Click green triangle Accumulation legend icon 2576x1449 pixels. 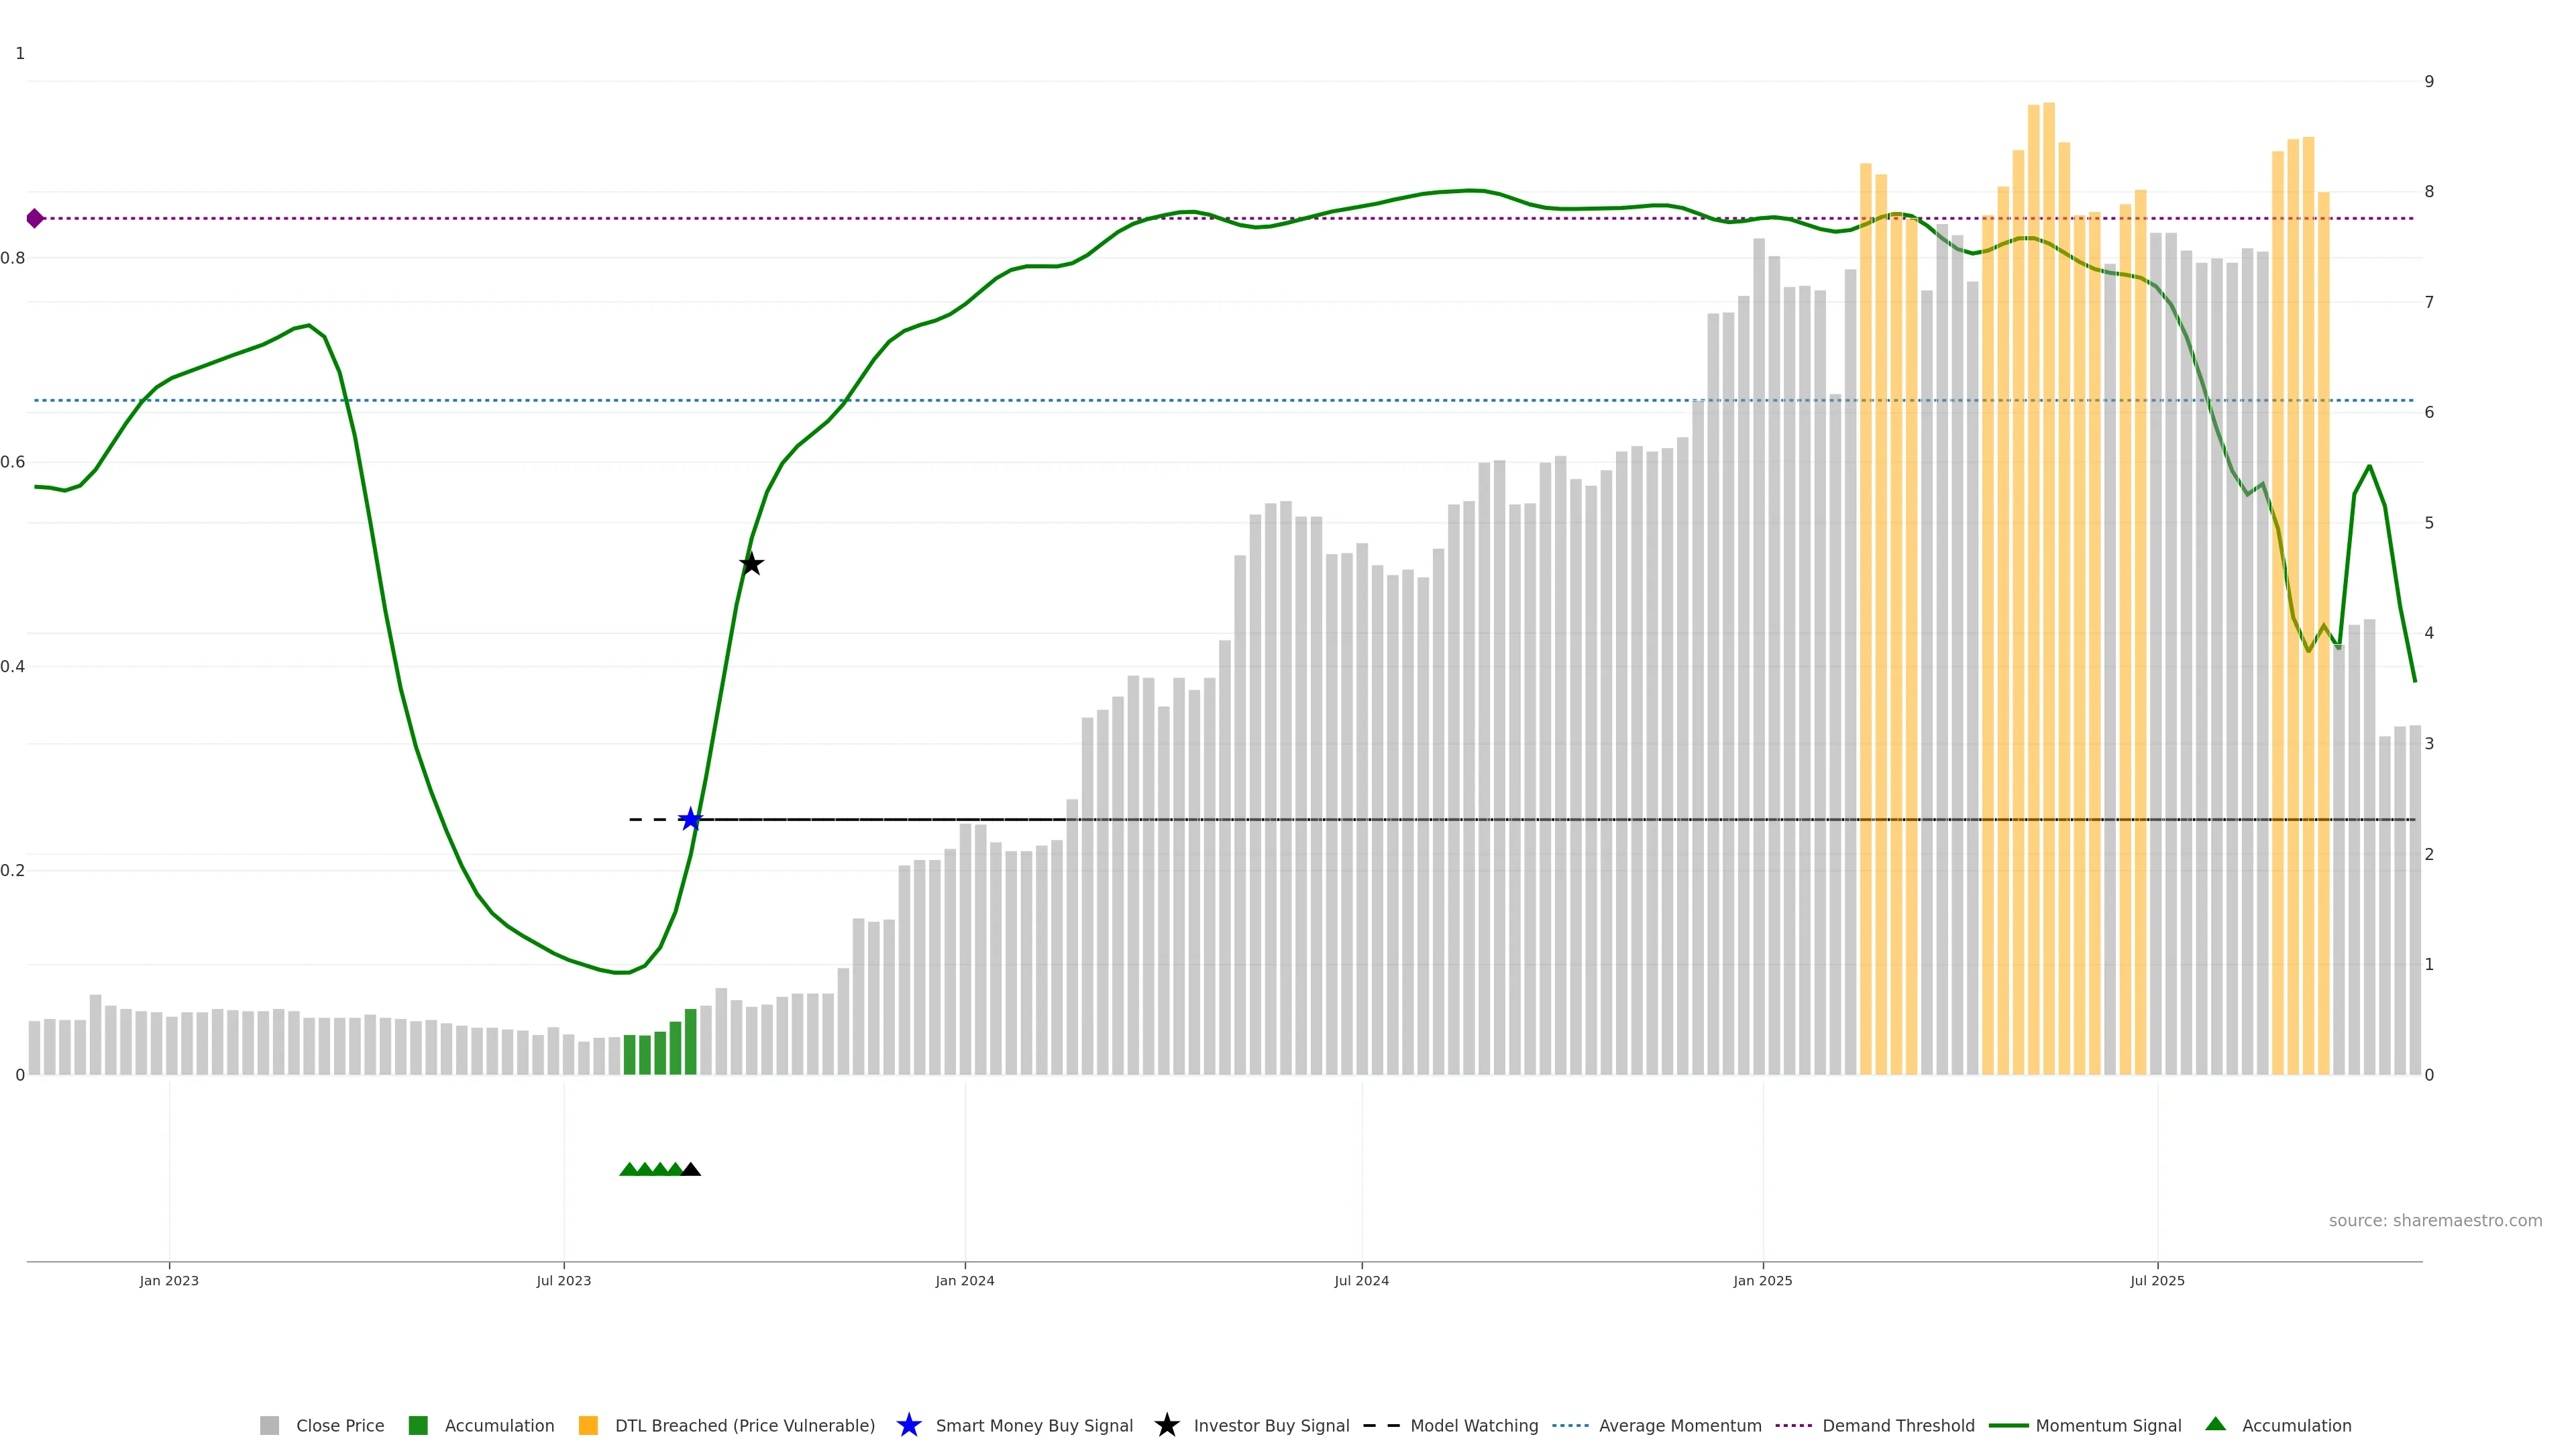(x=2215, y=1425)
